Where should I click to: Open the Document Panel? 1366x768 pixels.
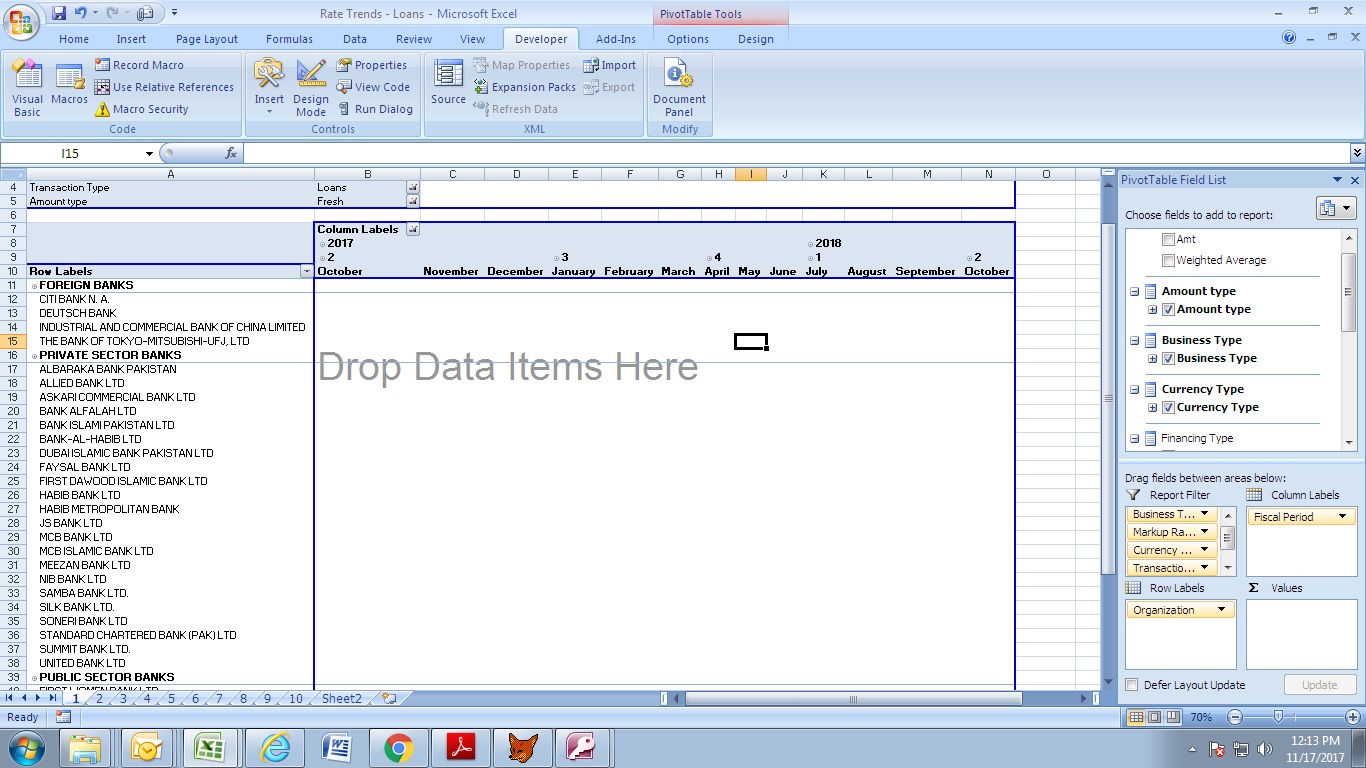(x=679, y=87)
